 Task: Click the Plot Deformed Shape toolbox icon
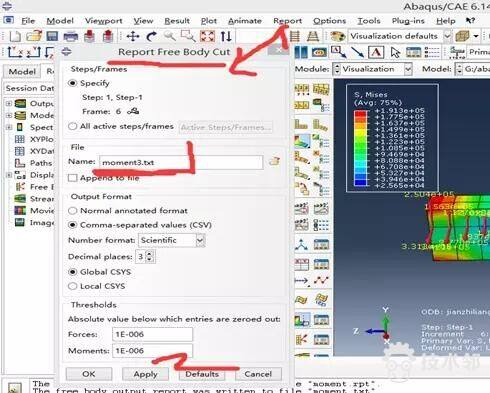coord(320,125)
